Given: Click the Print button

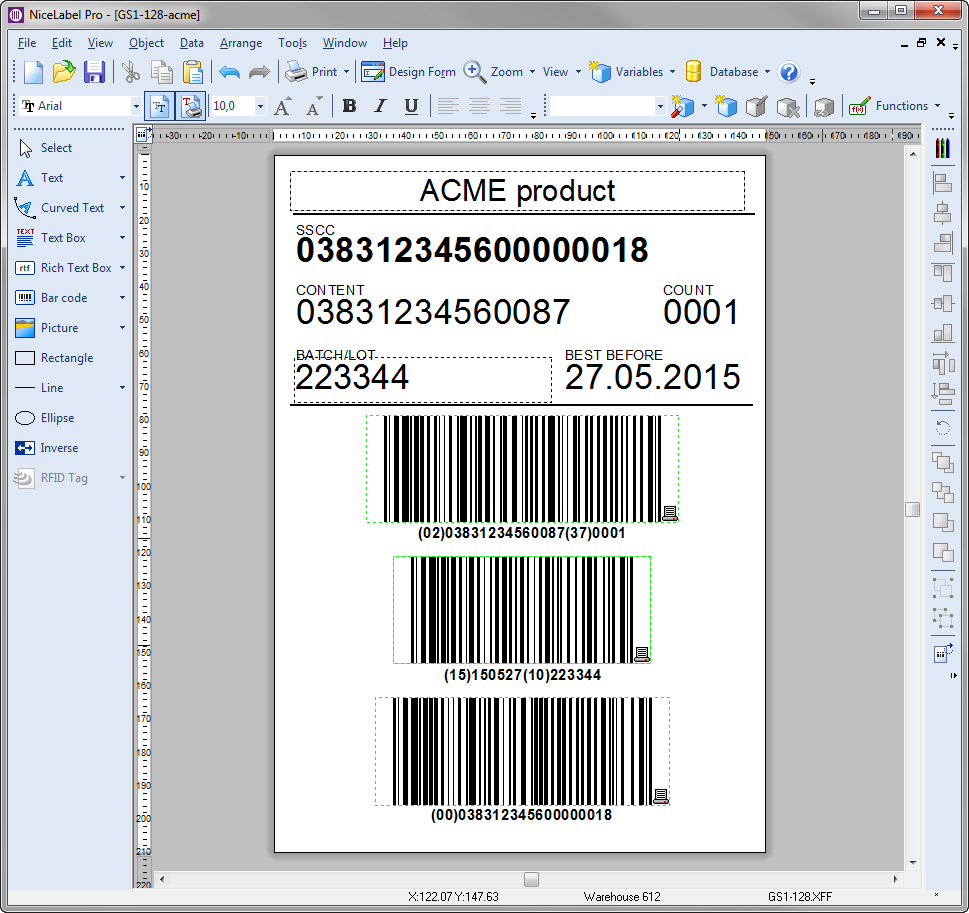Looking at the screenshot, I should click(x=317, y=71).
